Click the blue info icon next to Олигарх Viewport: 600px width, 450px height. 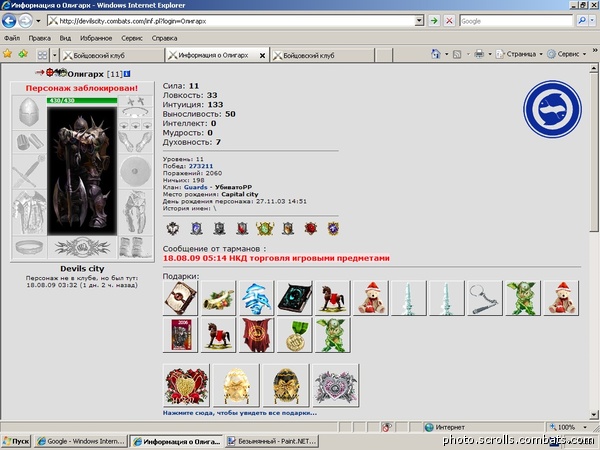point(127,74)
